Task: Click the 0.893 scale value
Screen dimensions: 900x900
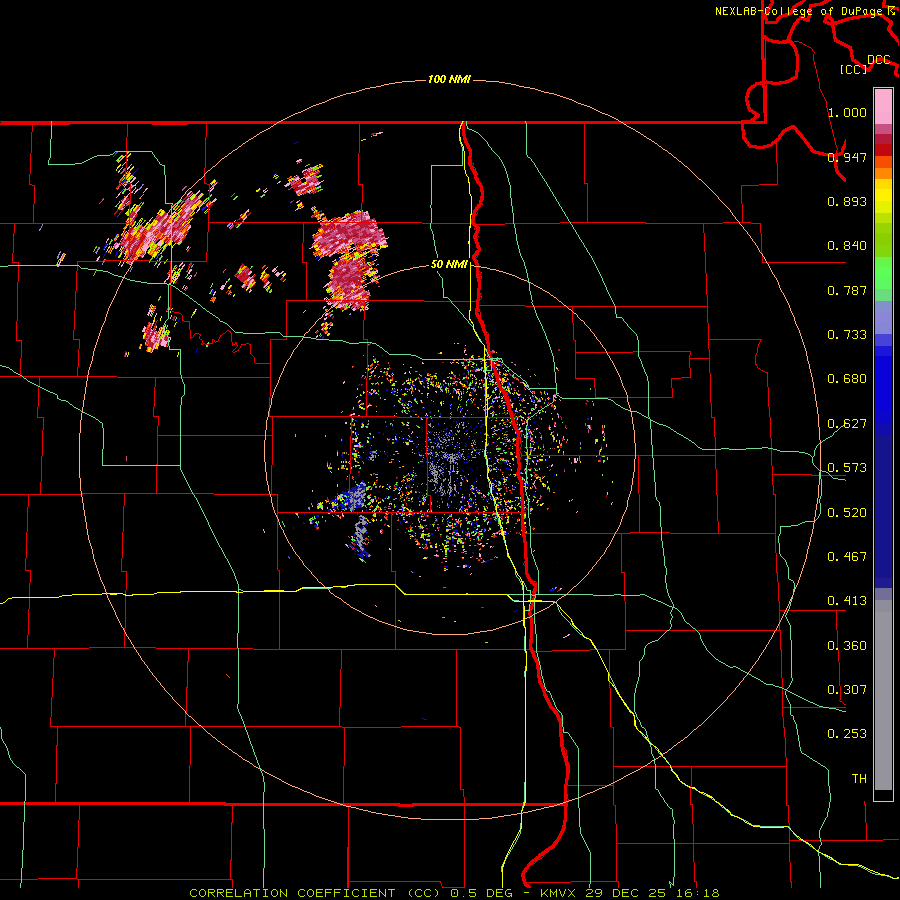Action: point(847,201)
